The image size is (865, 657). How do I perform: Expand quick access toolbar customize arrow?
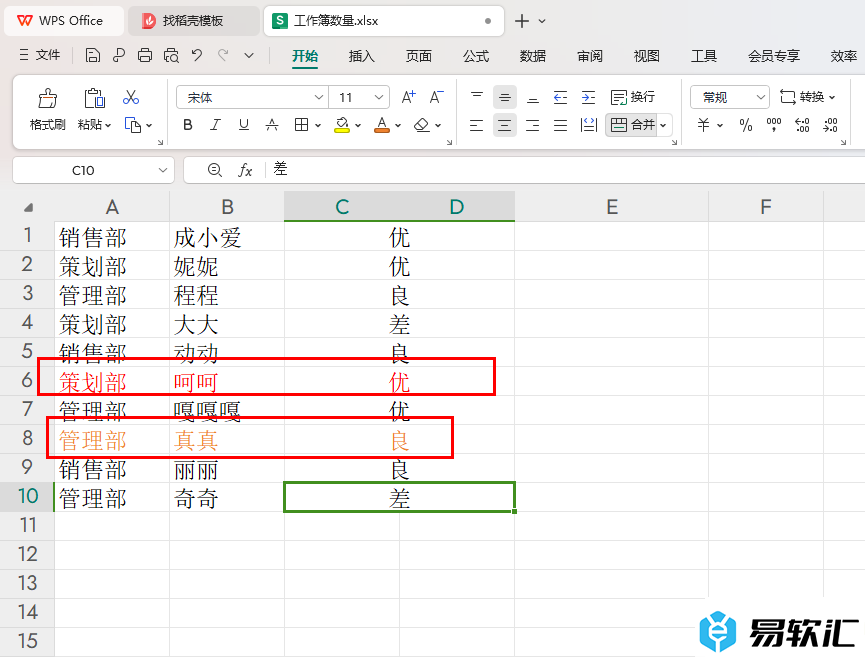(x=249, y=55)
